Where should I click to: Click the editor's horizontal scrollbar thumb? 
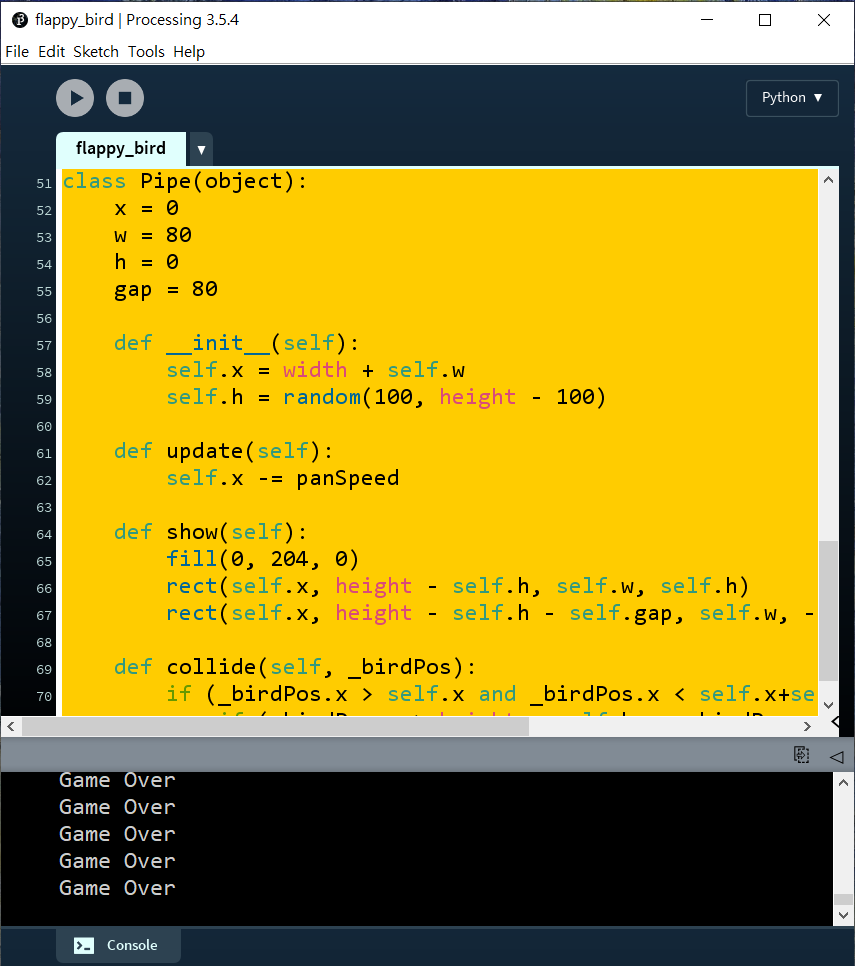(275, 726)
